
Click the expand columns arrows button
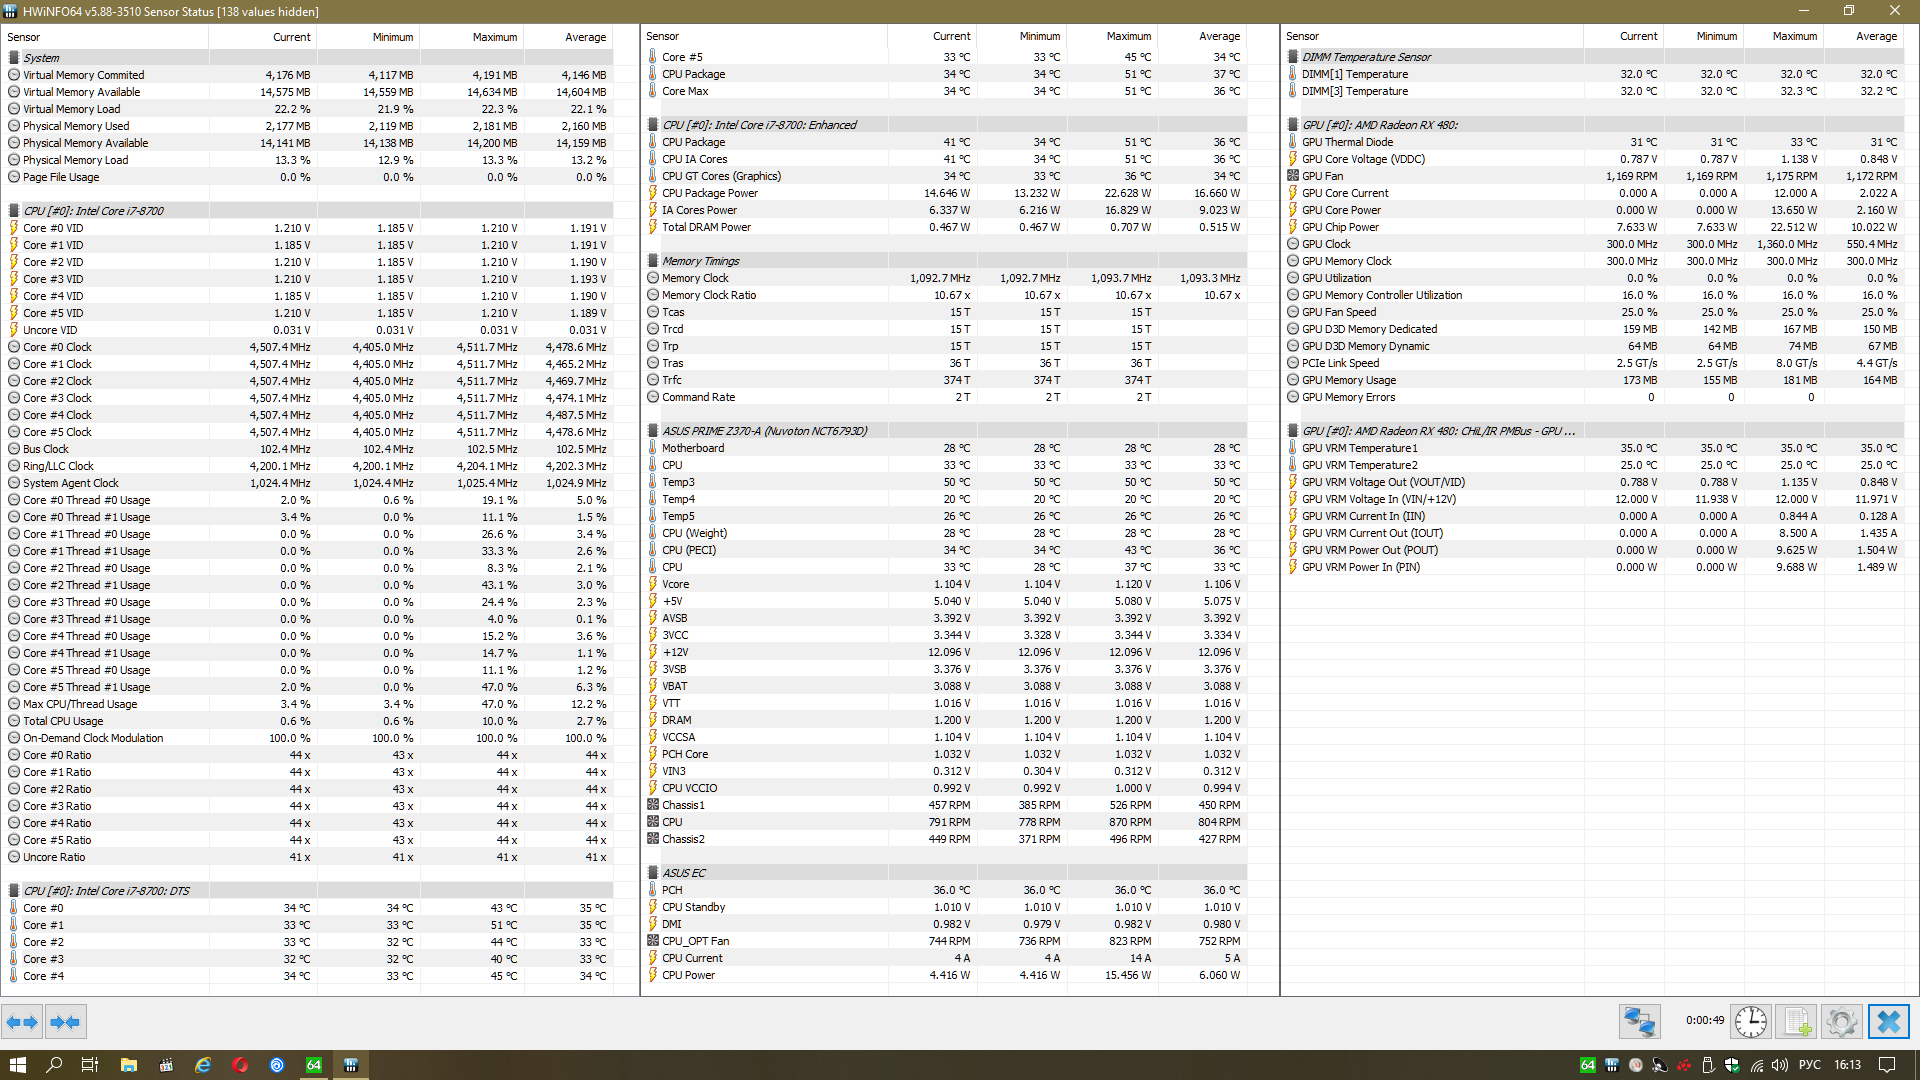[22, 1022]
